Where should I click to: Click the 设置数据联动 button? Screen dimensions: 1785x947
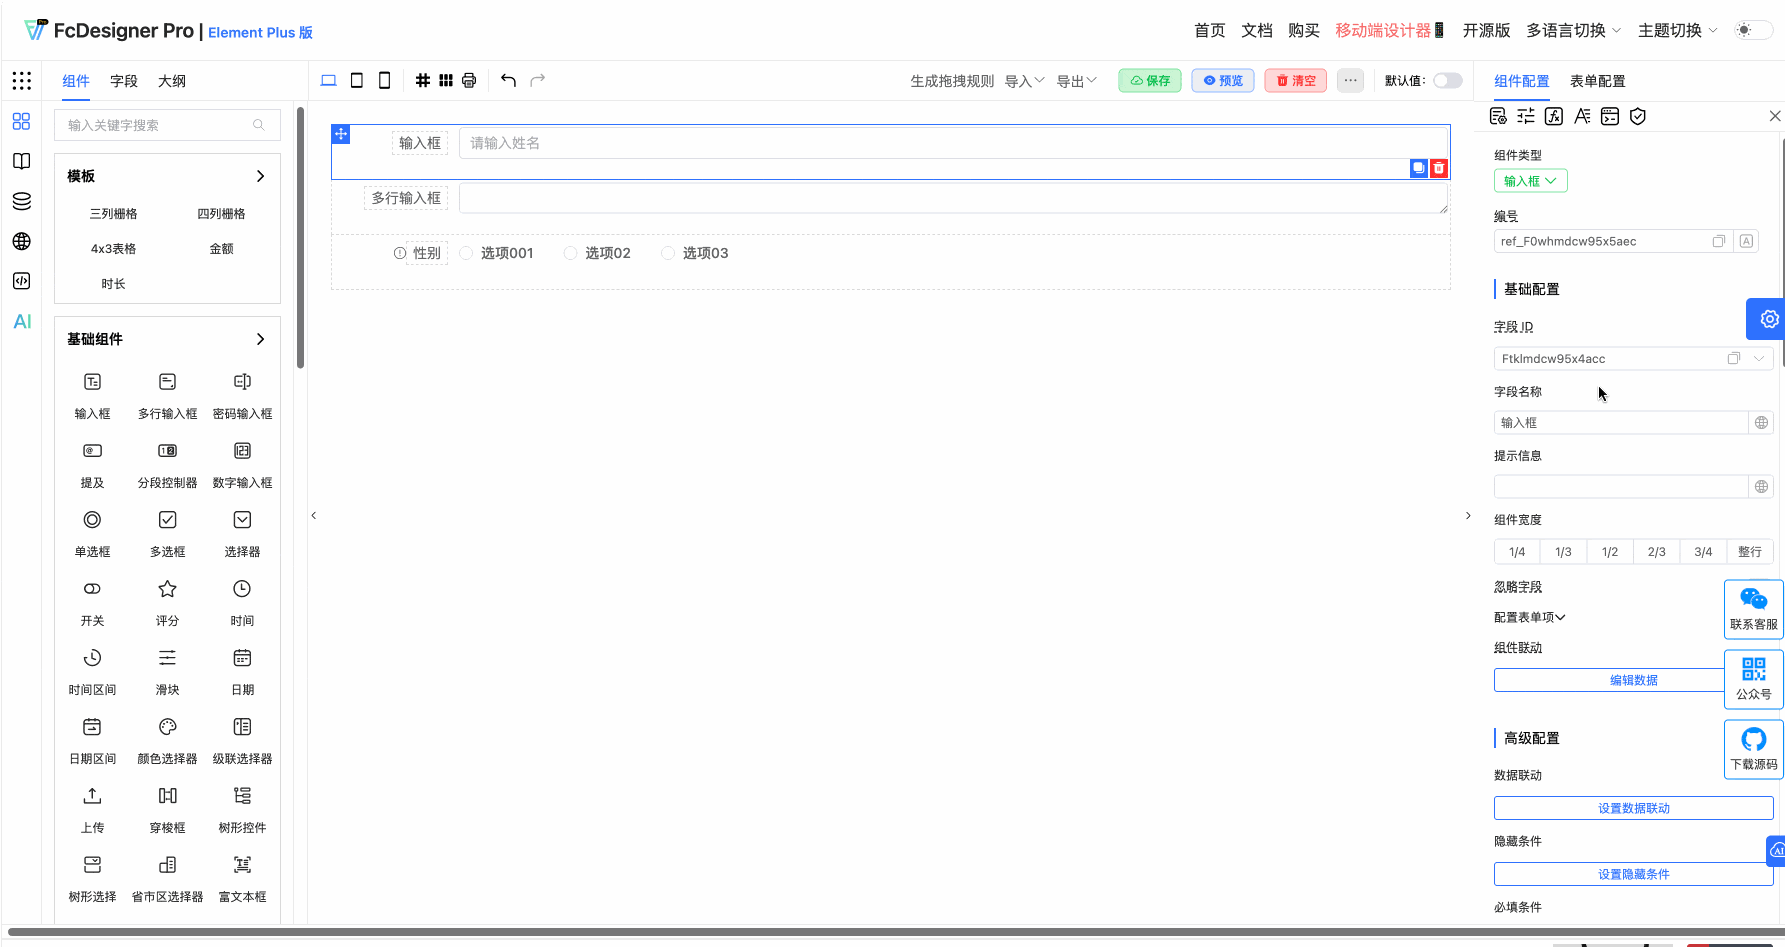click(1633, 807)
